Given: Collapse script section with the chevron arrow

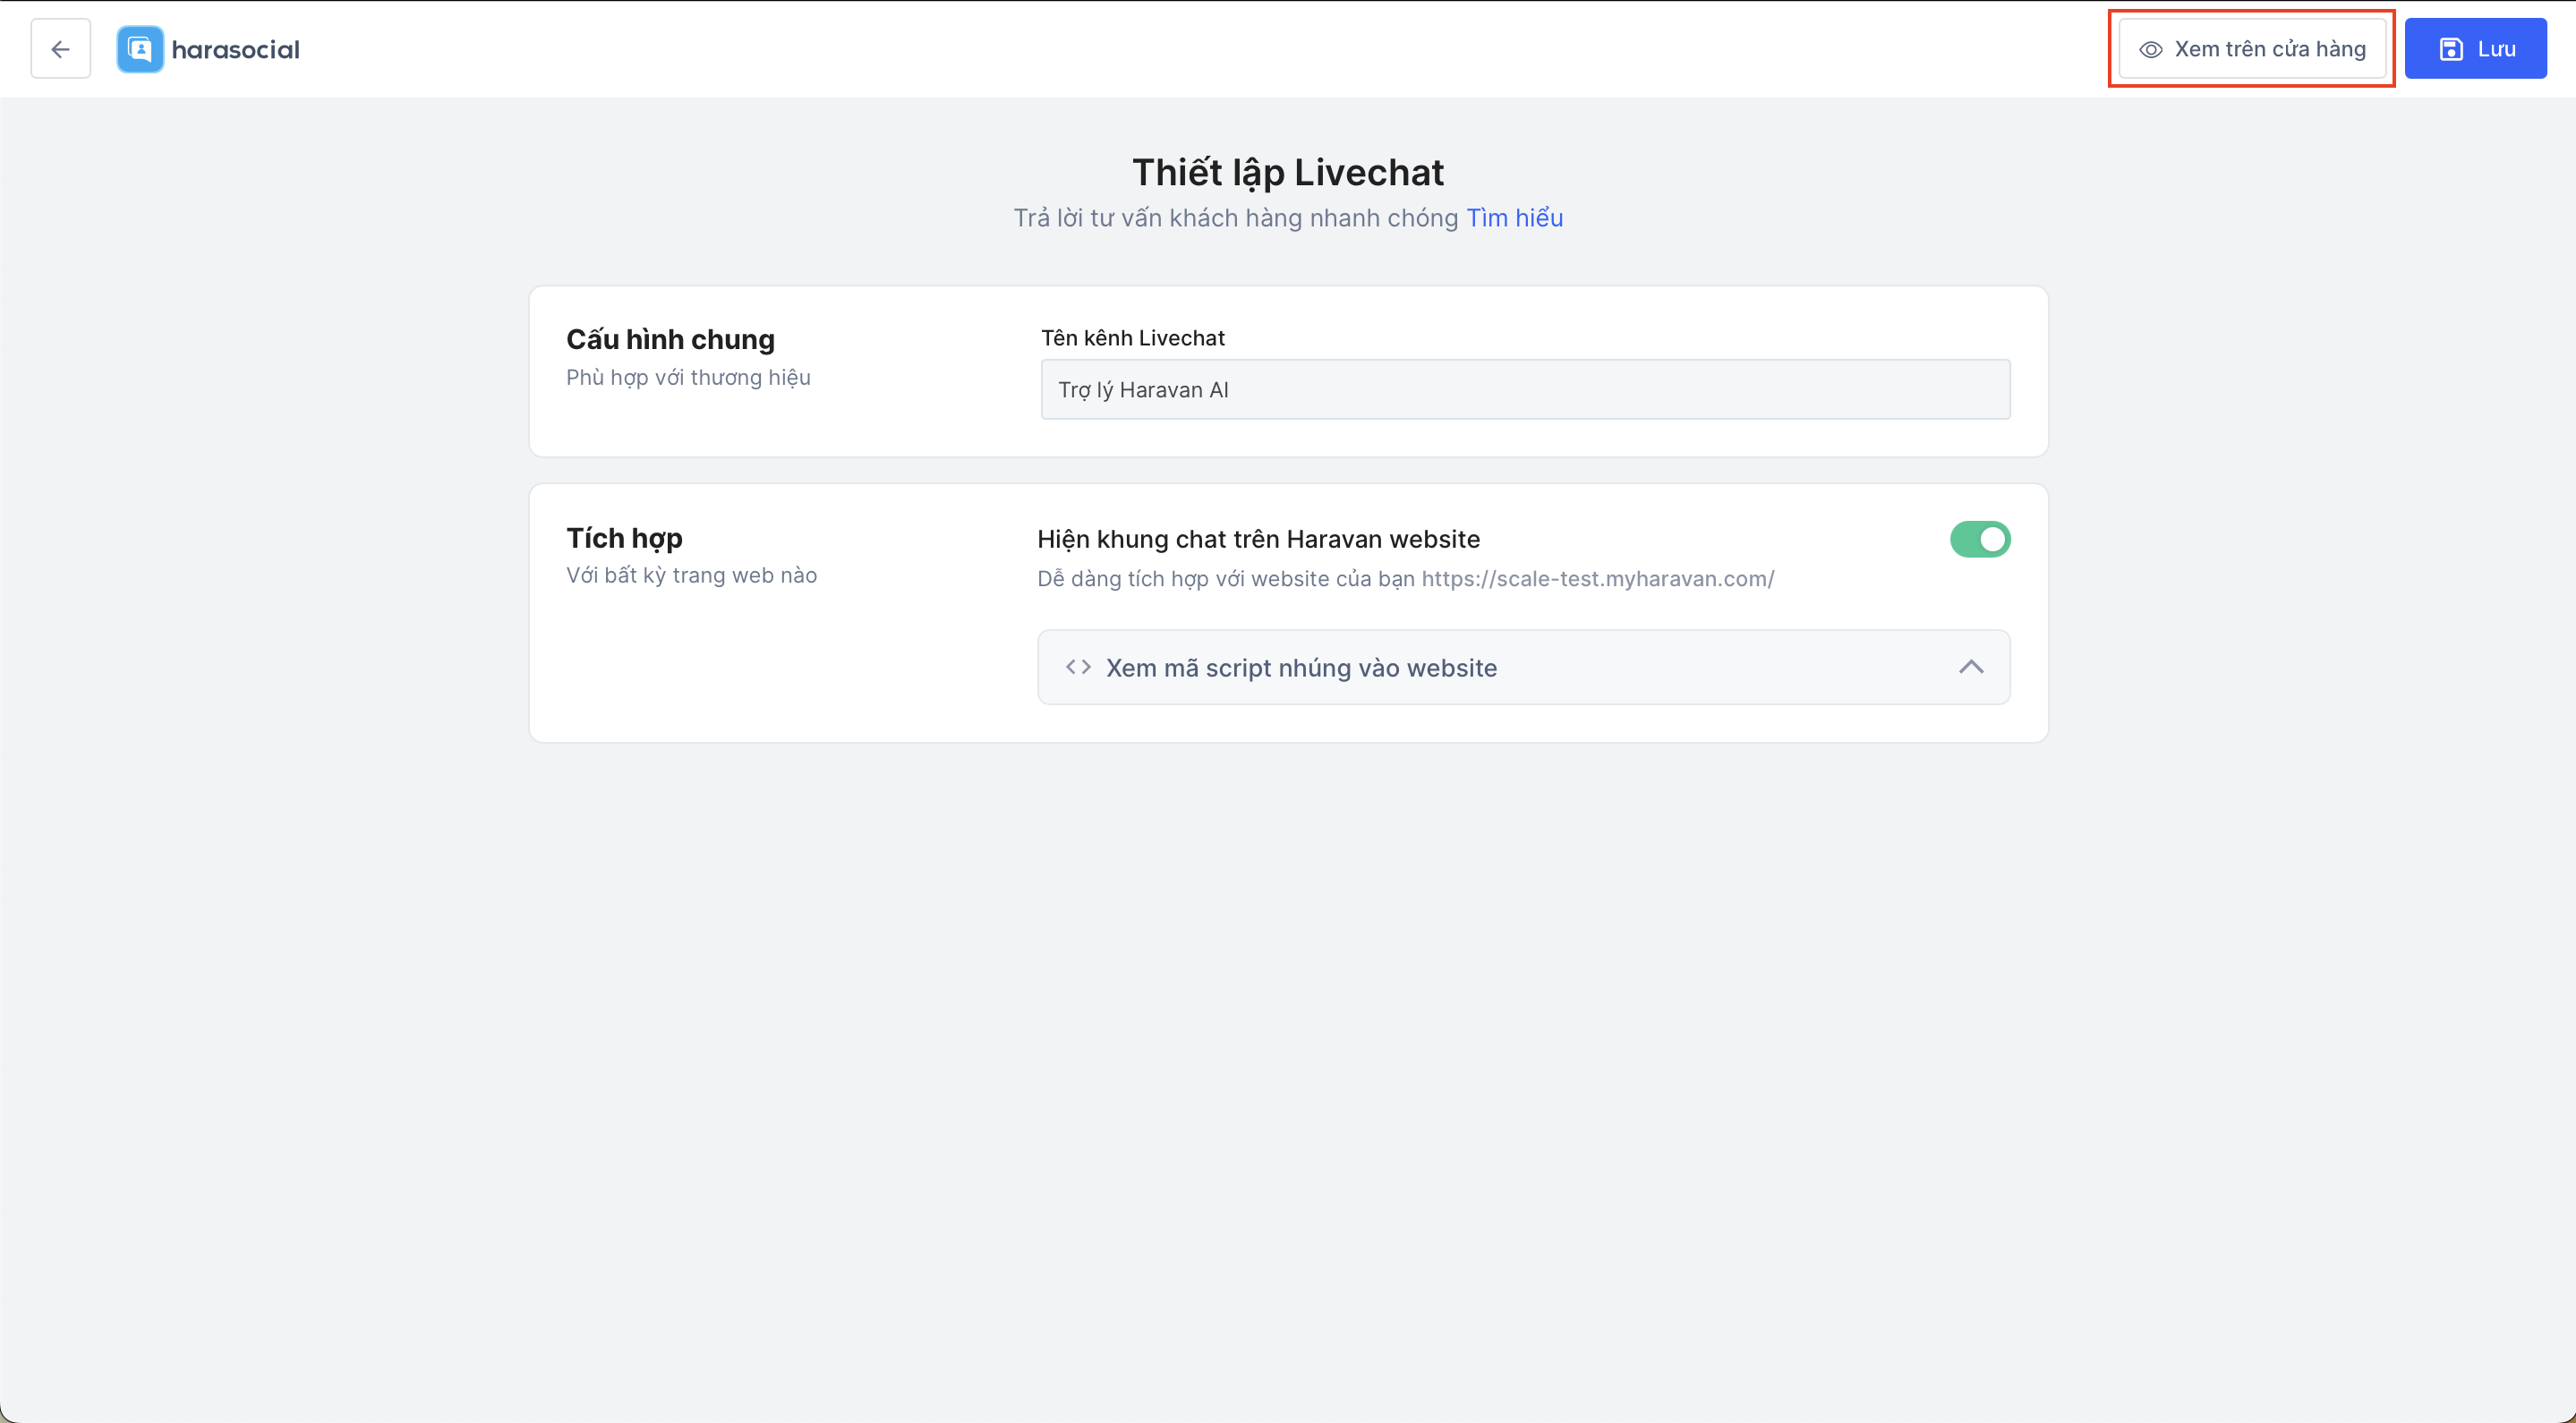Looking at the screenshot, I should (1970, 667).
